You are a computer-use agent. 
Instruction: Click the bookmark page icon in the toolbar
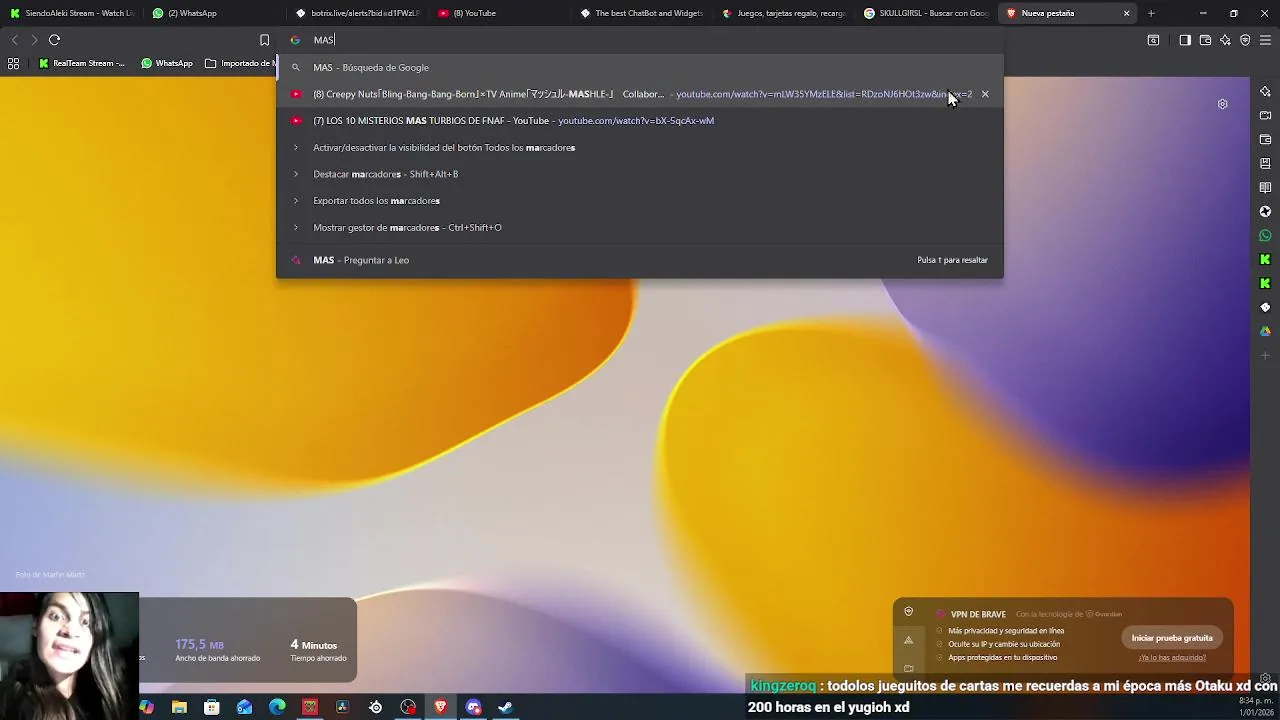point(264,40)
